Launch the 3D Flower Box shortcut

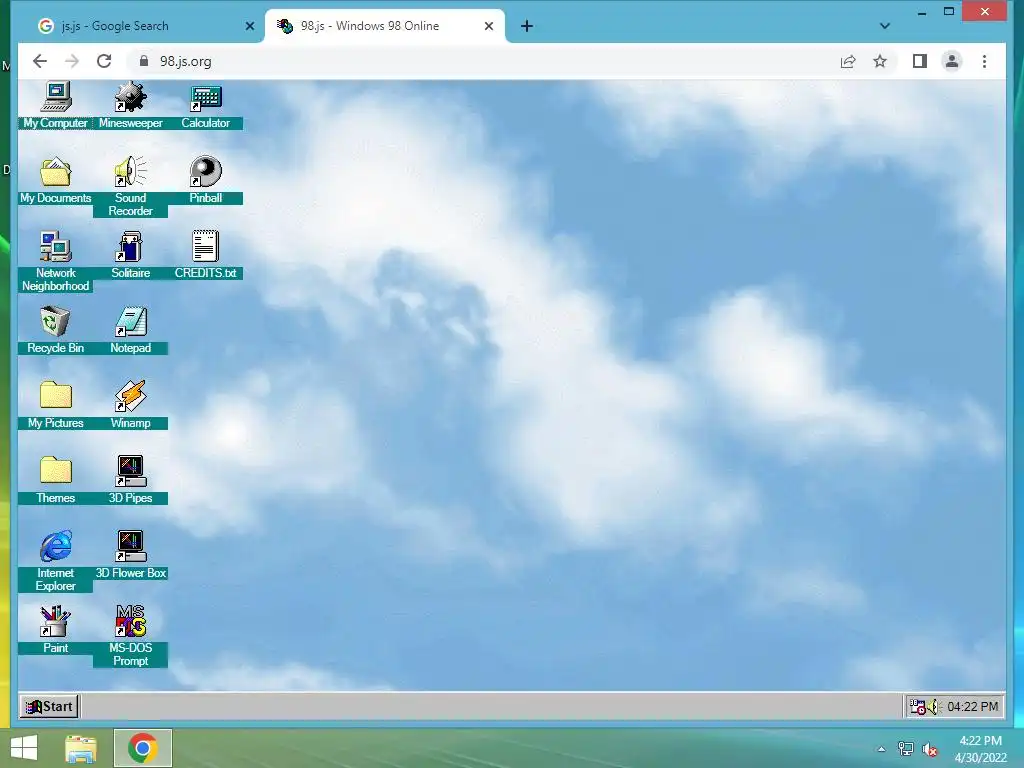[131, 555]
